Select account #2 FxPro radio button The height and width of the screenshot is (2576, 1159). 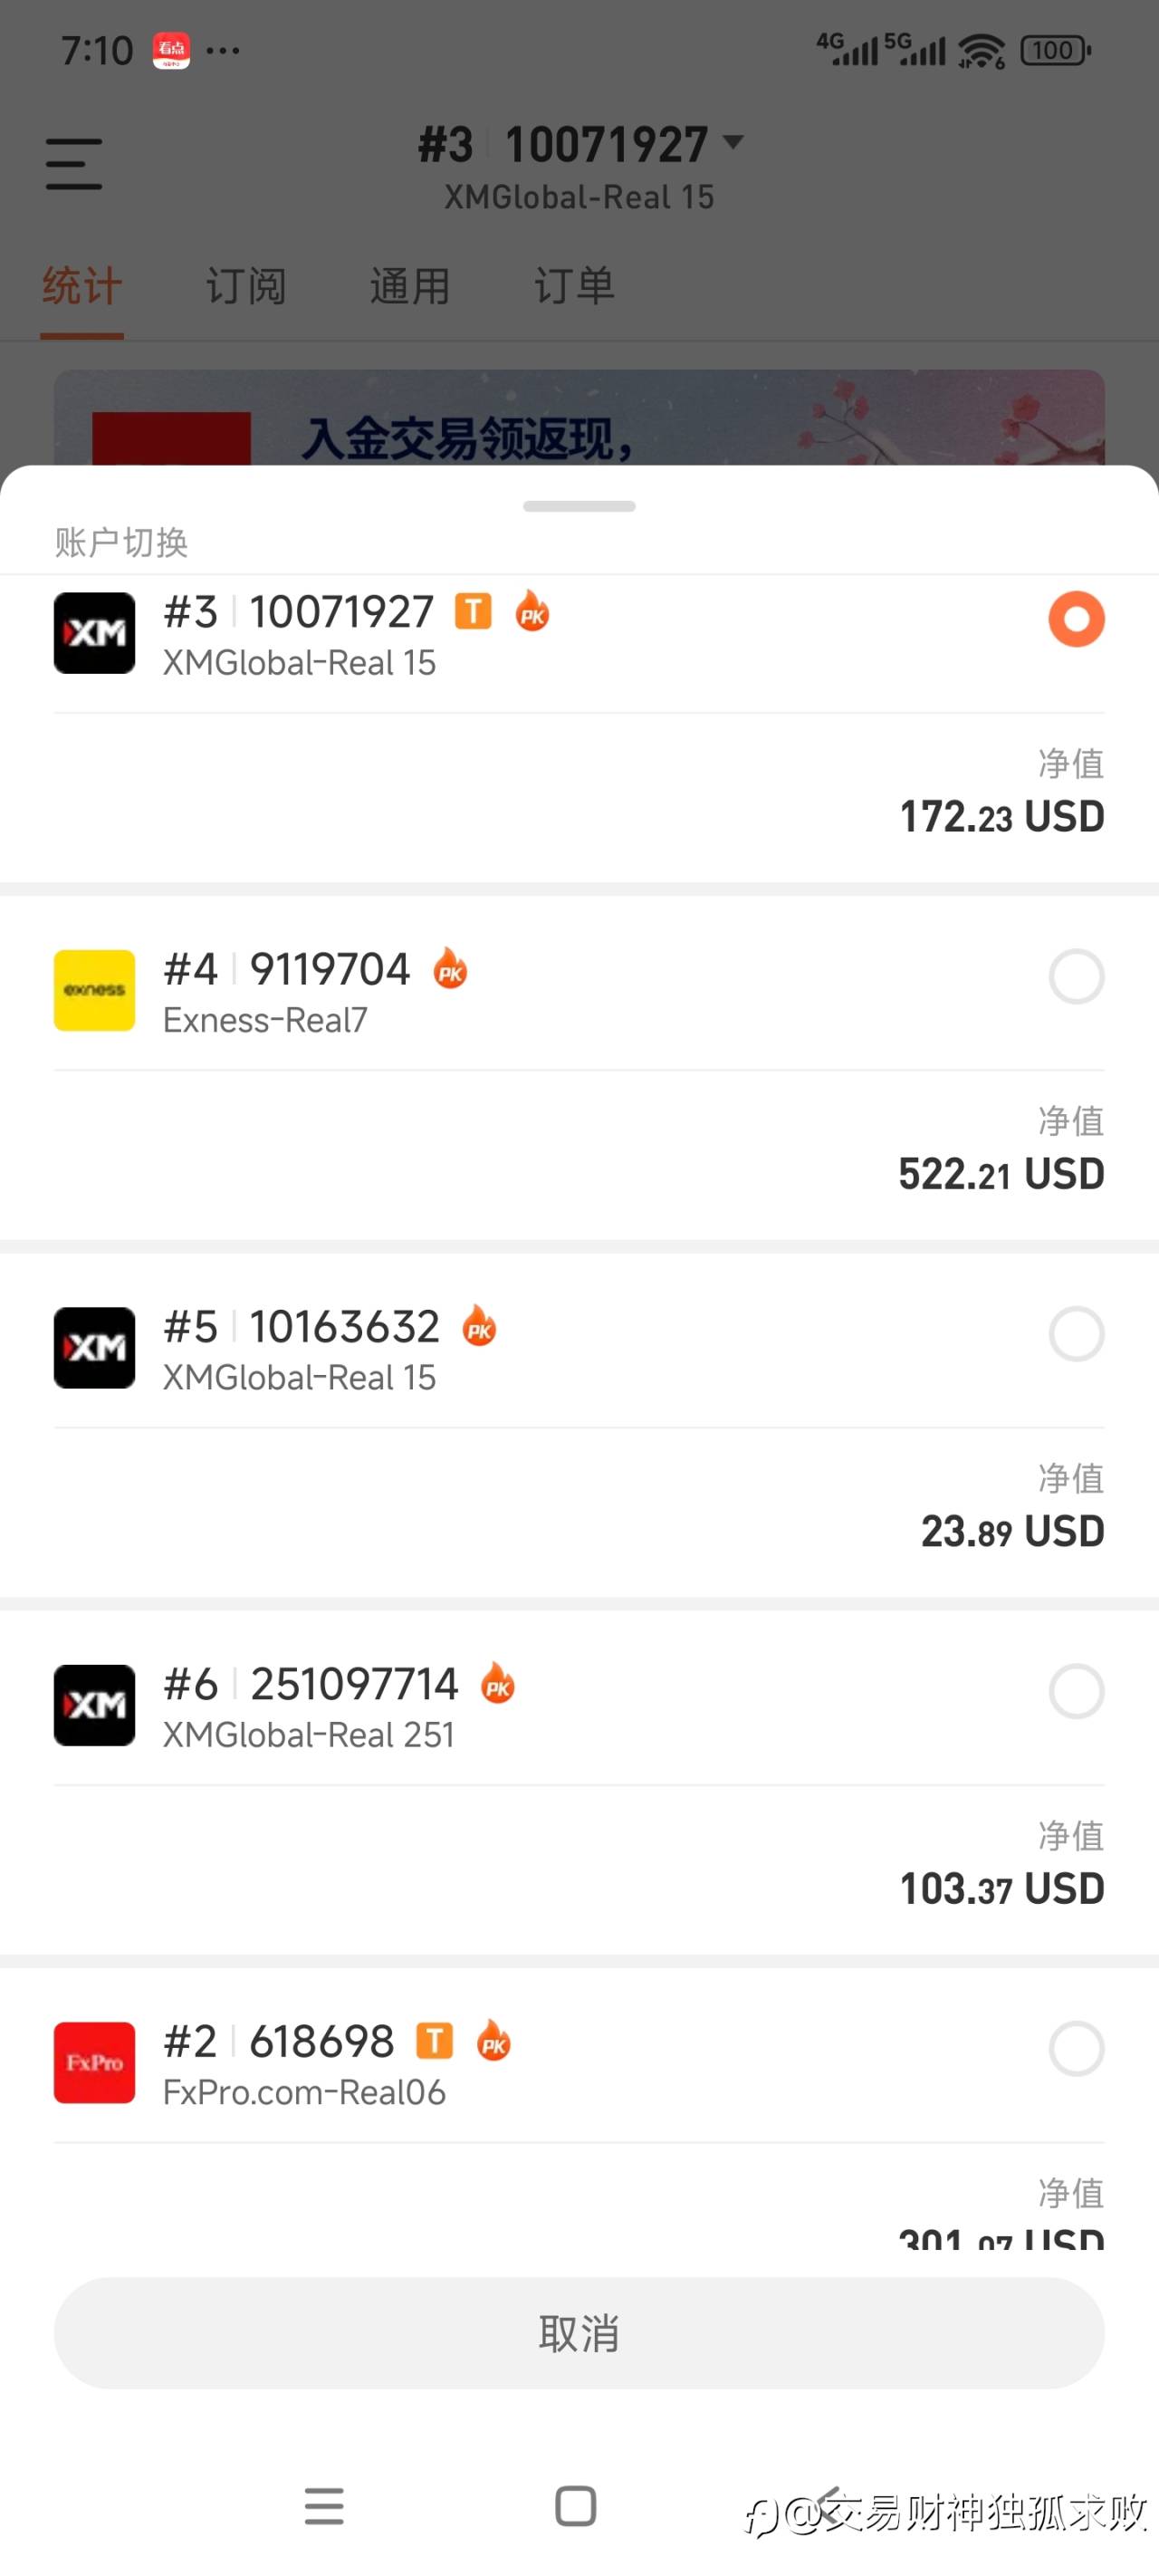1076,2048
